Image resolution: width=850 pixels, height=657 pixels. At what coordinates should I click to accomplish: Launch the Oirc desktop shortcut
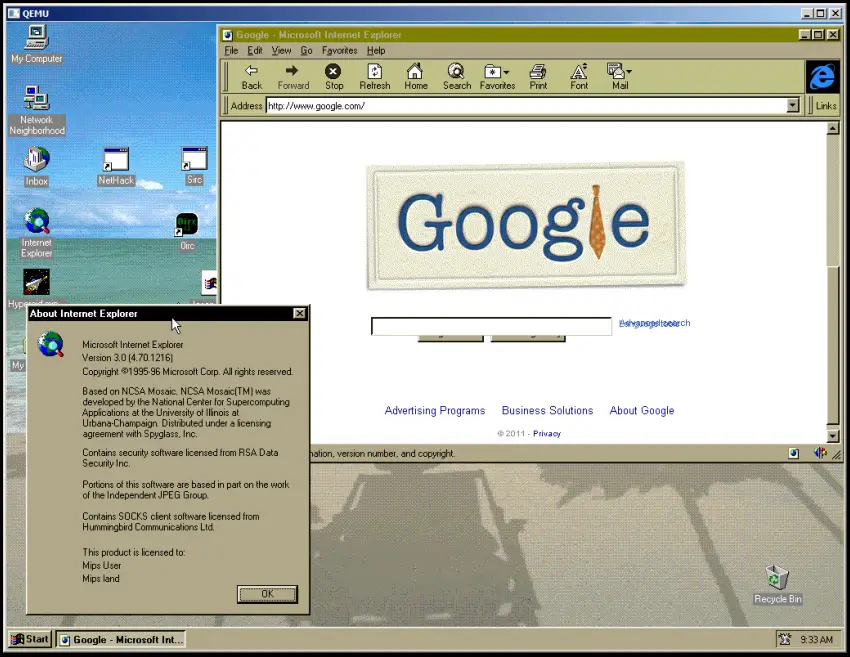pyautogui.click(x=187, y=232)
